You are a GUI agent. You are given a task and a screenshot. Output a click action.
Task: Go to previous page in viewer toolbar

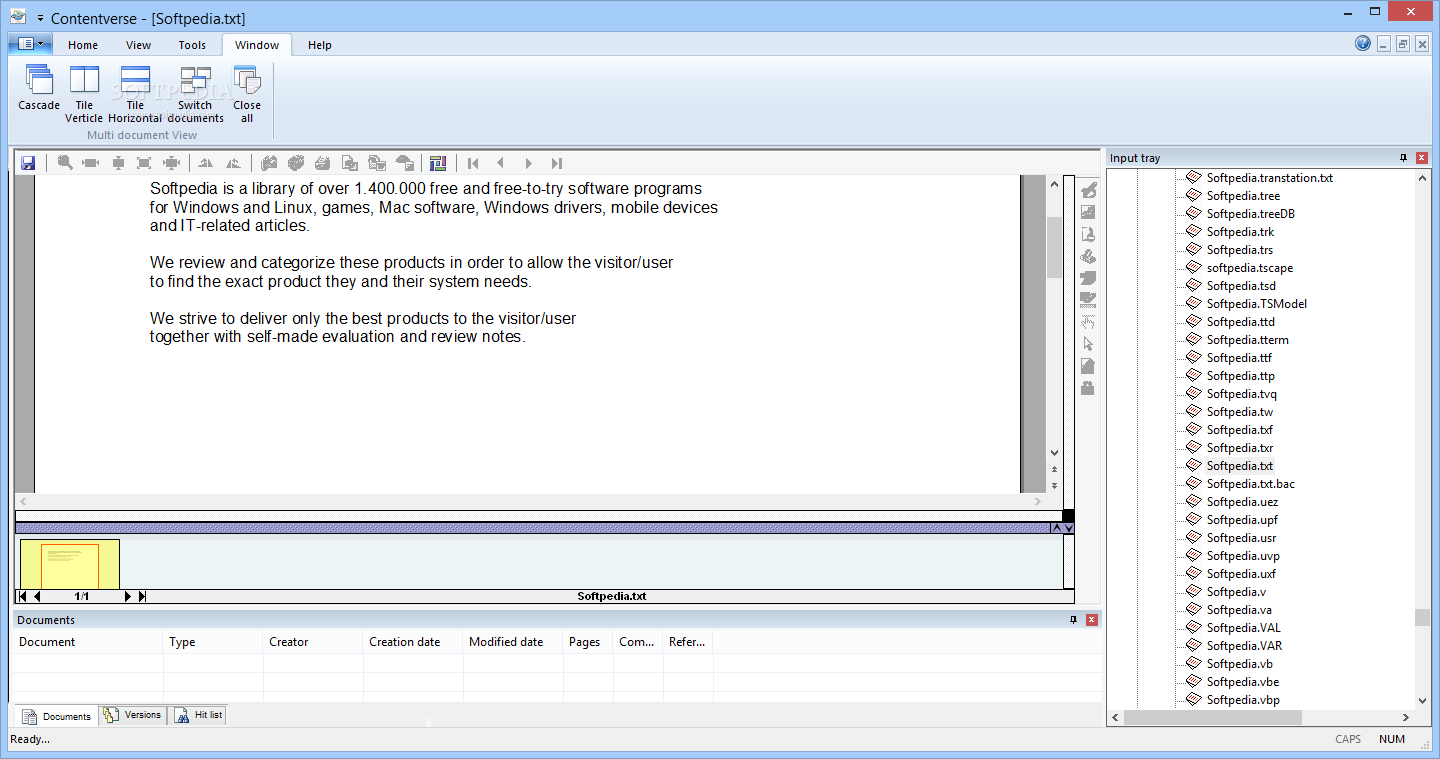[x=501, y=163]
